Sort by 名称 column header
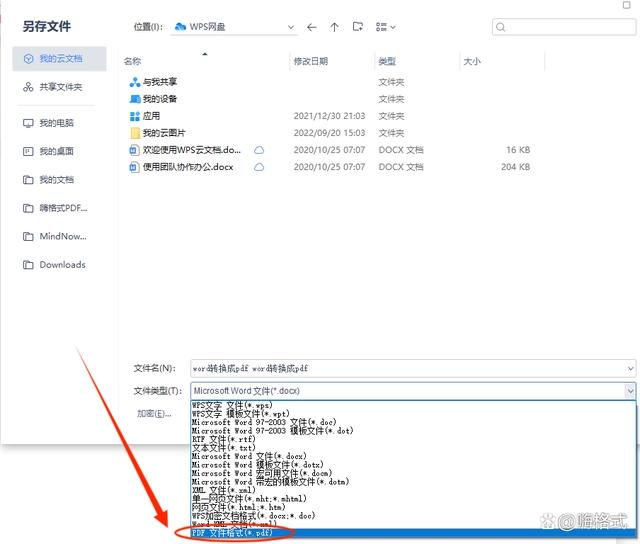The height and width of the screenshot is (544, 640). (132, 61)
